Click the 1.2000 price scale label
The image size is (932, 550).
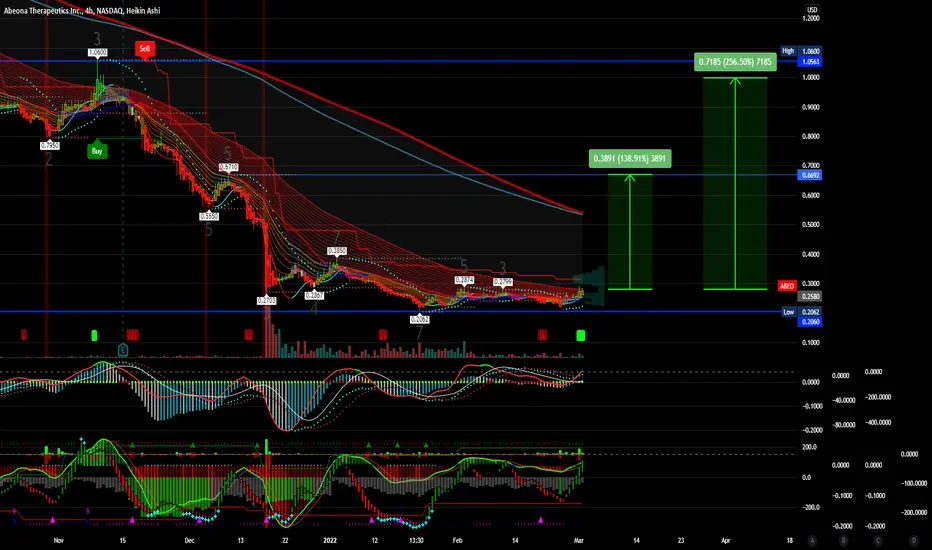coord(811,18)
